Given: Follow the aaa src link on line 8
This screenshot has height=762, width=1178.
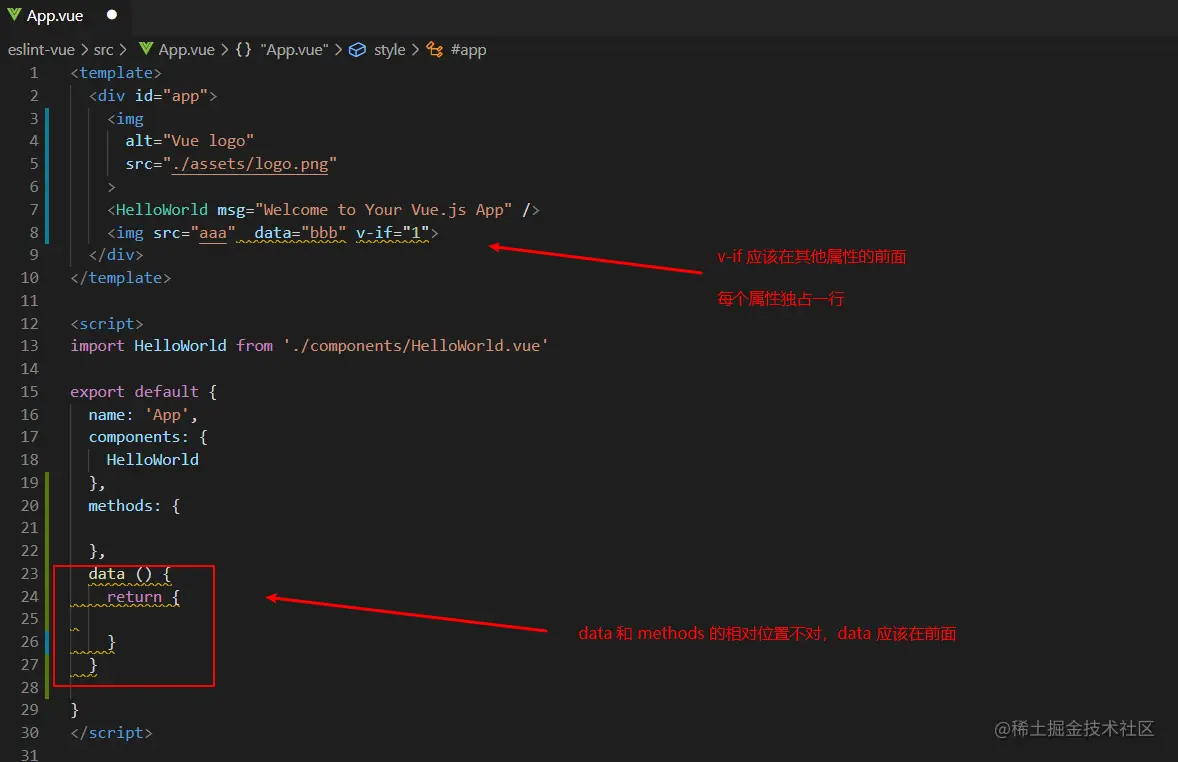Looking at the screenshot, I should [213, 233].
